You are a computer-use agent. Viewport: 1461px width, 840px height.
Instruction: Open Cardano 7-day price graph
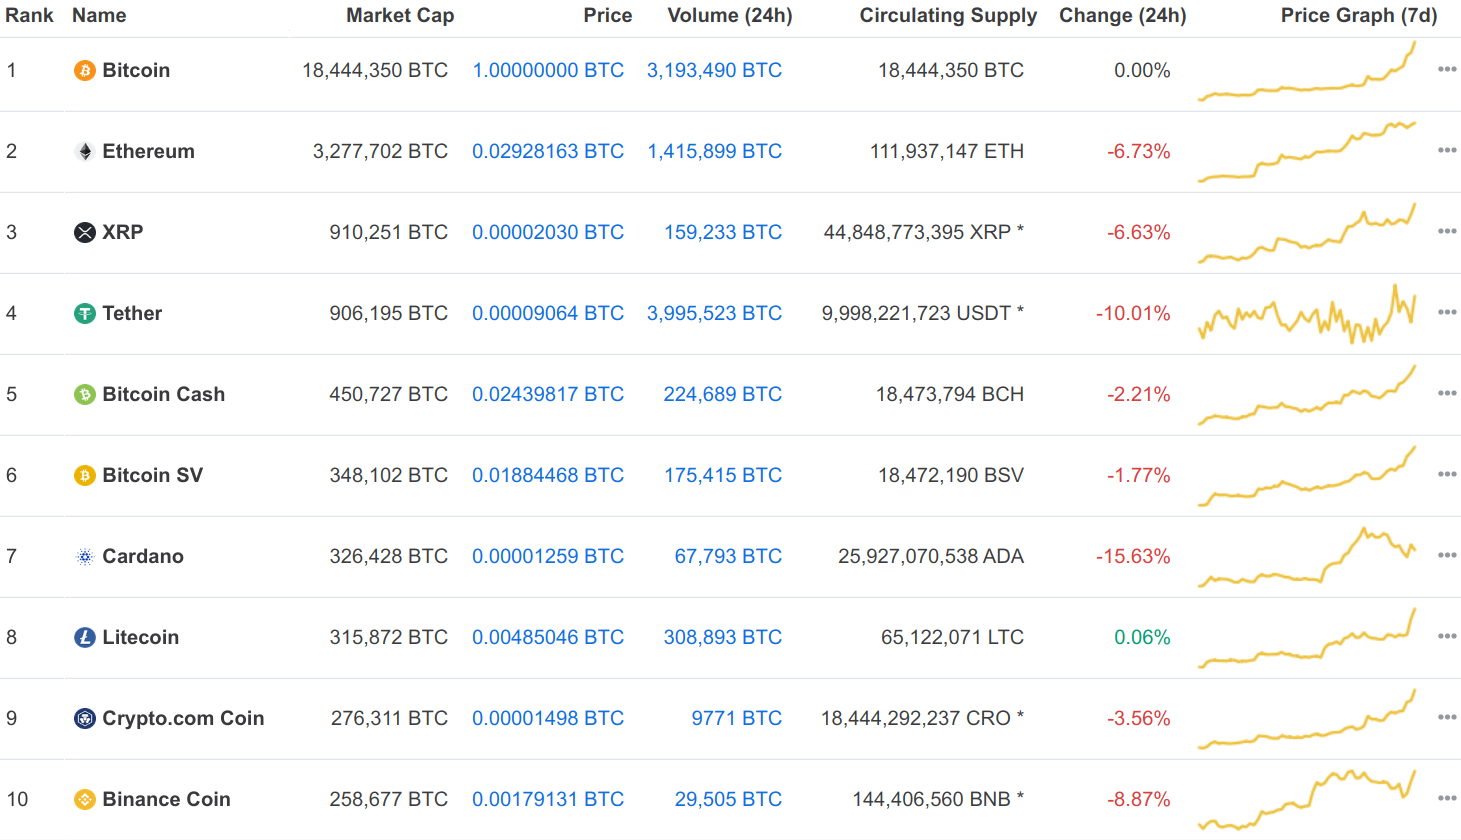click(x=1307, y=557)
